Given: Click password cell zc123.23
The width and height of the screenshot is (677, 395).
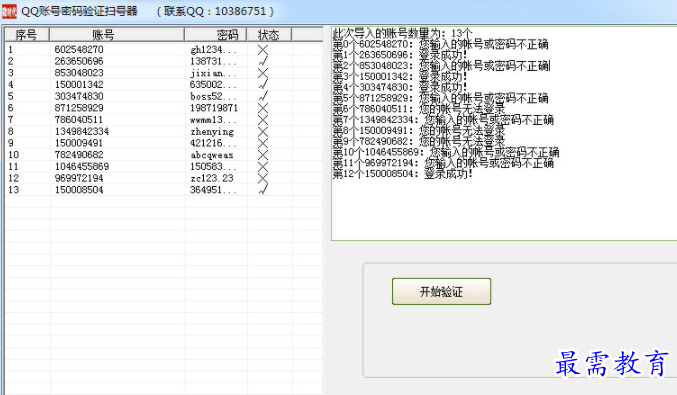Looking at the screenshot, I should (x=212, y=178).
